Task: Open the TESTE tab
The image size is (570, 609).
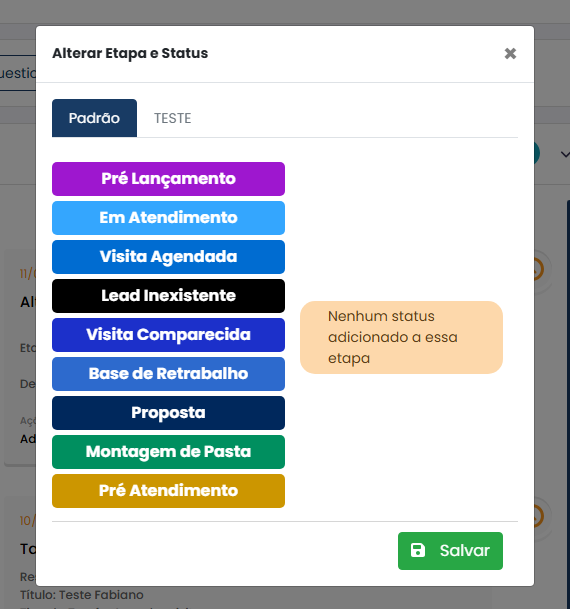Action: pos(172,118)
